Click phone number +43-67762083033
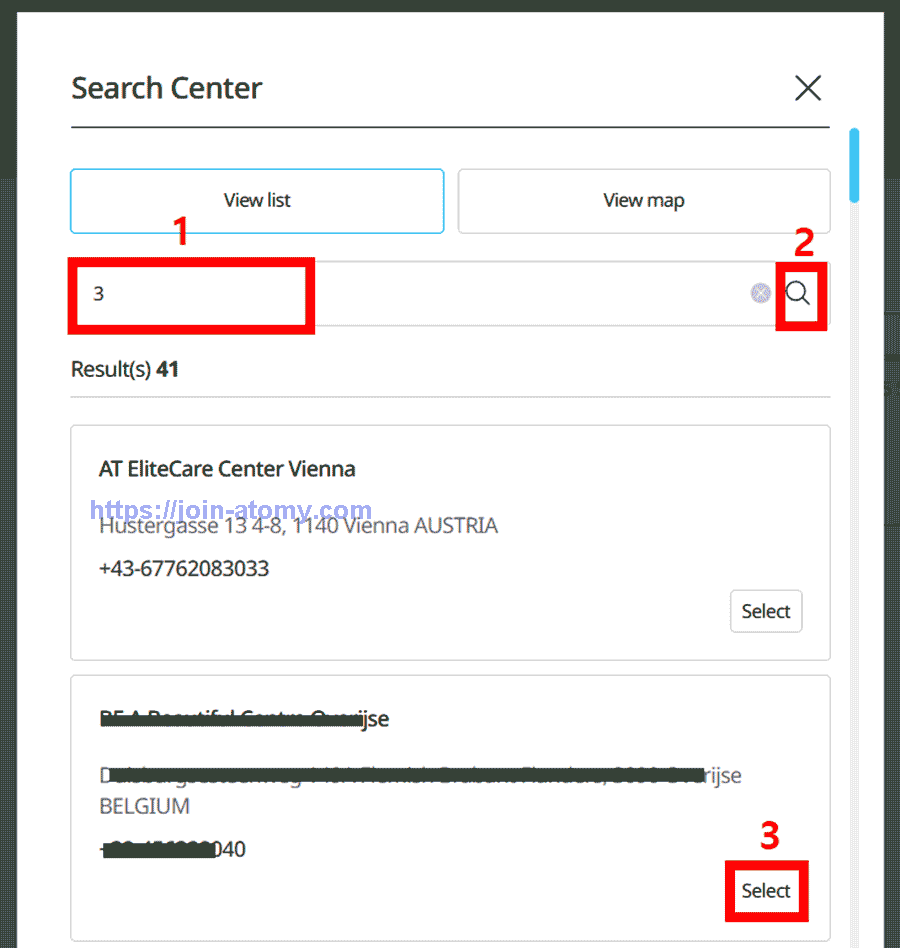The width and height of the screenshot is (900, 948). click(x=184, y=569)
